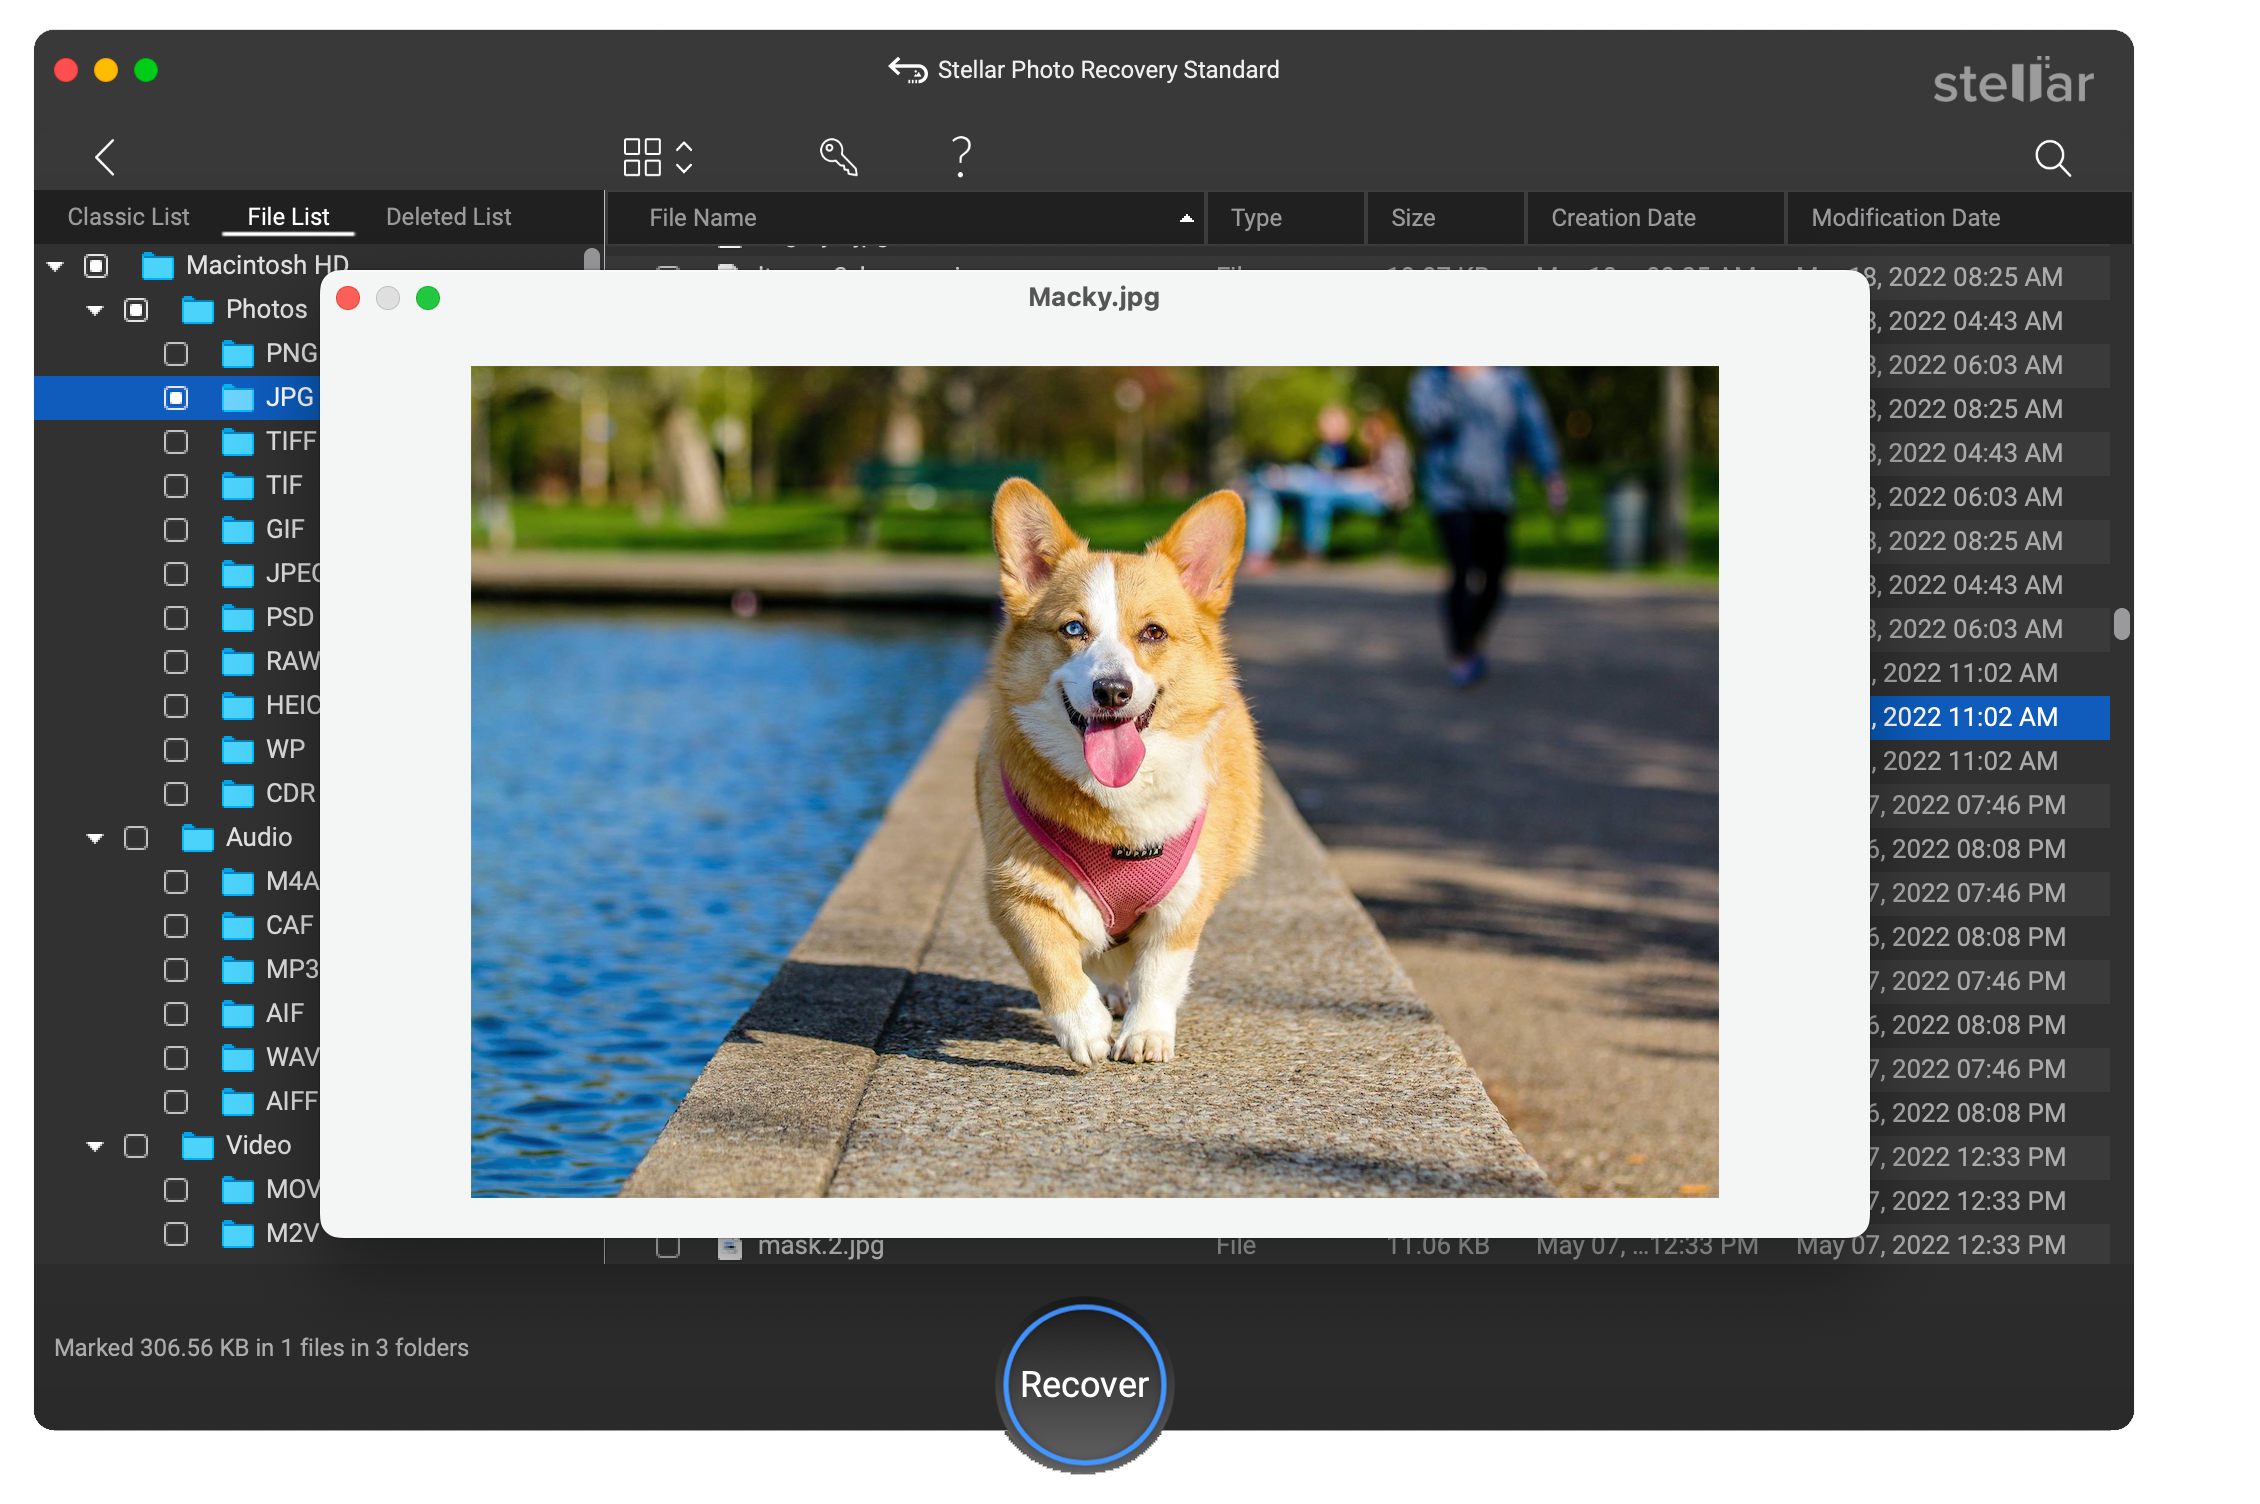Open help with the question mark icon
The height and width of the screenshot is (1504, 2260).
point(961,157)
